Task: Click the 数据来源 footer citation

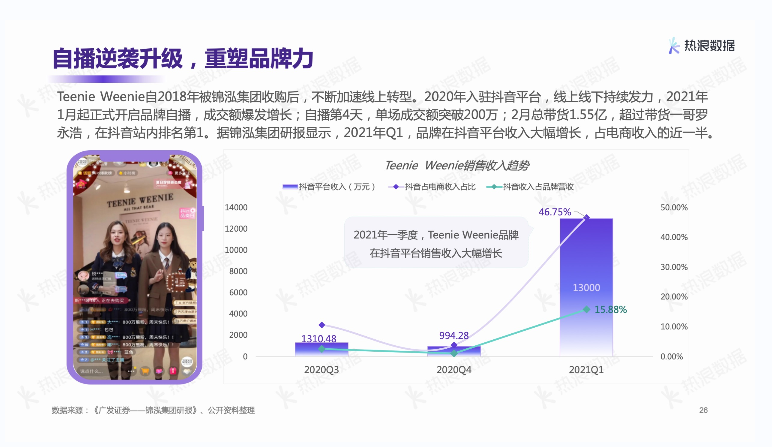Action: 153,410
